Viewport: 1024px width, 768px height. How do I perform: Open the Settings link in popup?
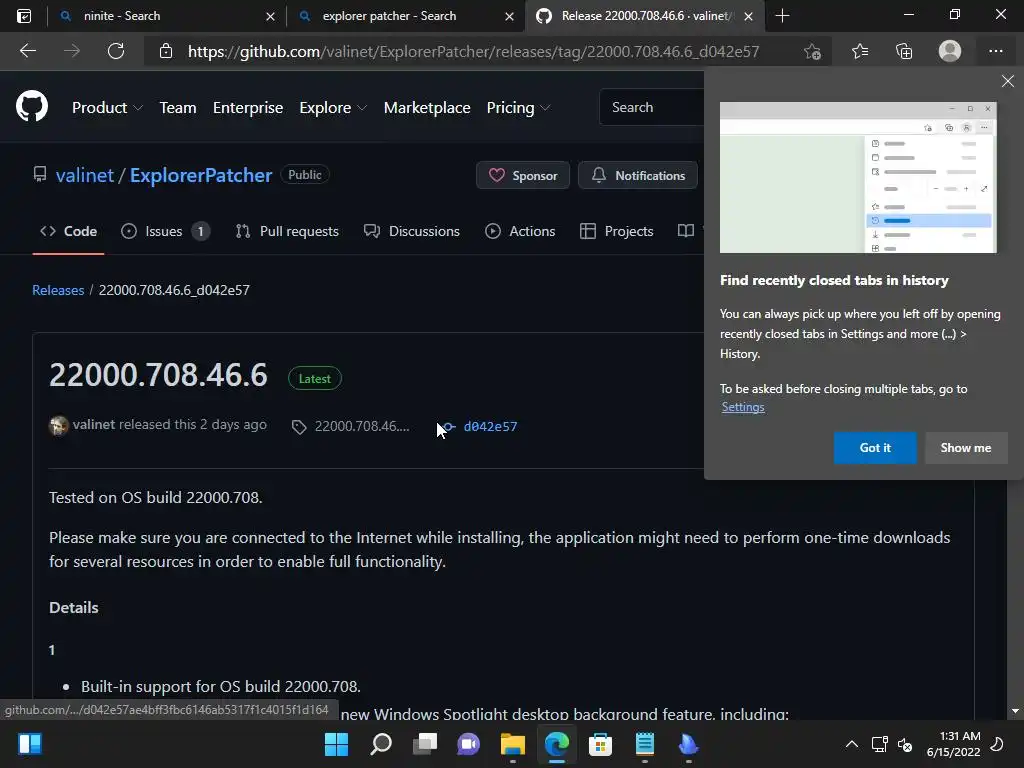coord(743,407)
